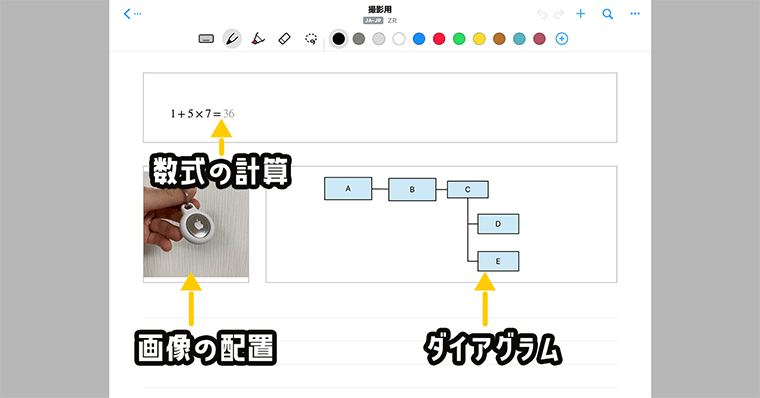
Task: Select diagram box C
Action: point(468,190)
